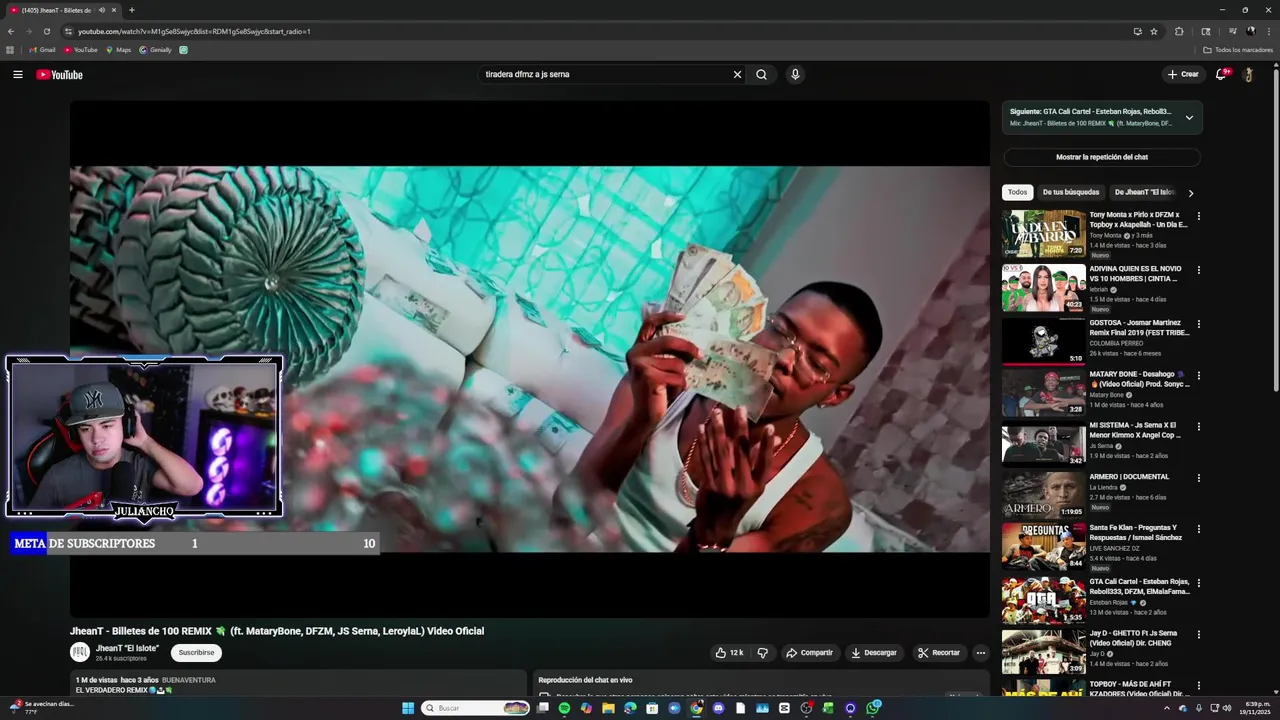
Task: Open options menu for Tony Monta video
Action: coord(1199,216)
